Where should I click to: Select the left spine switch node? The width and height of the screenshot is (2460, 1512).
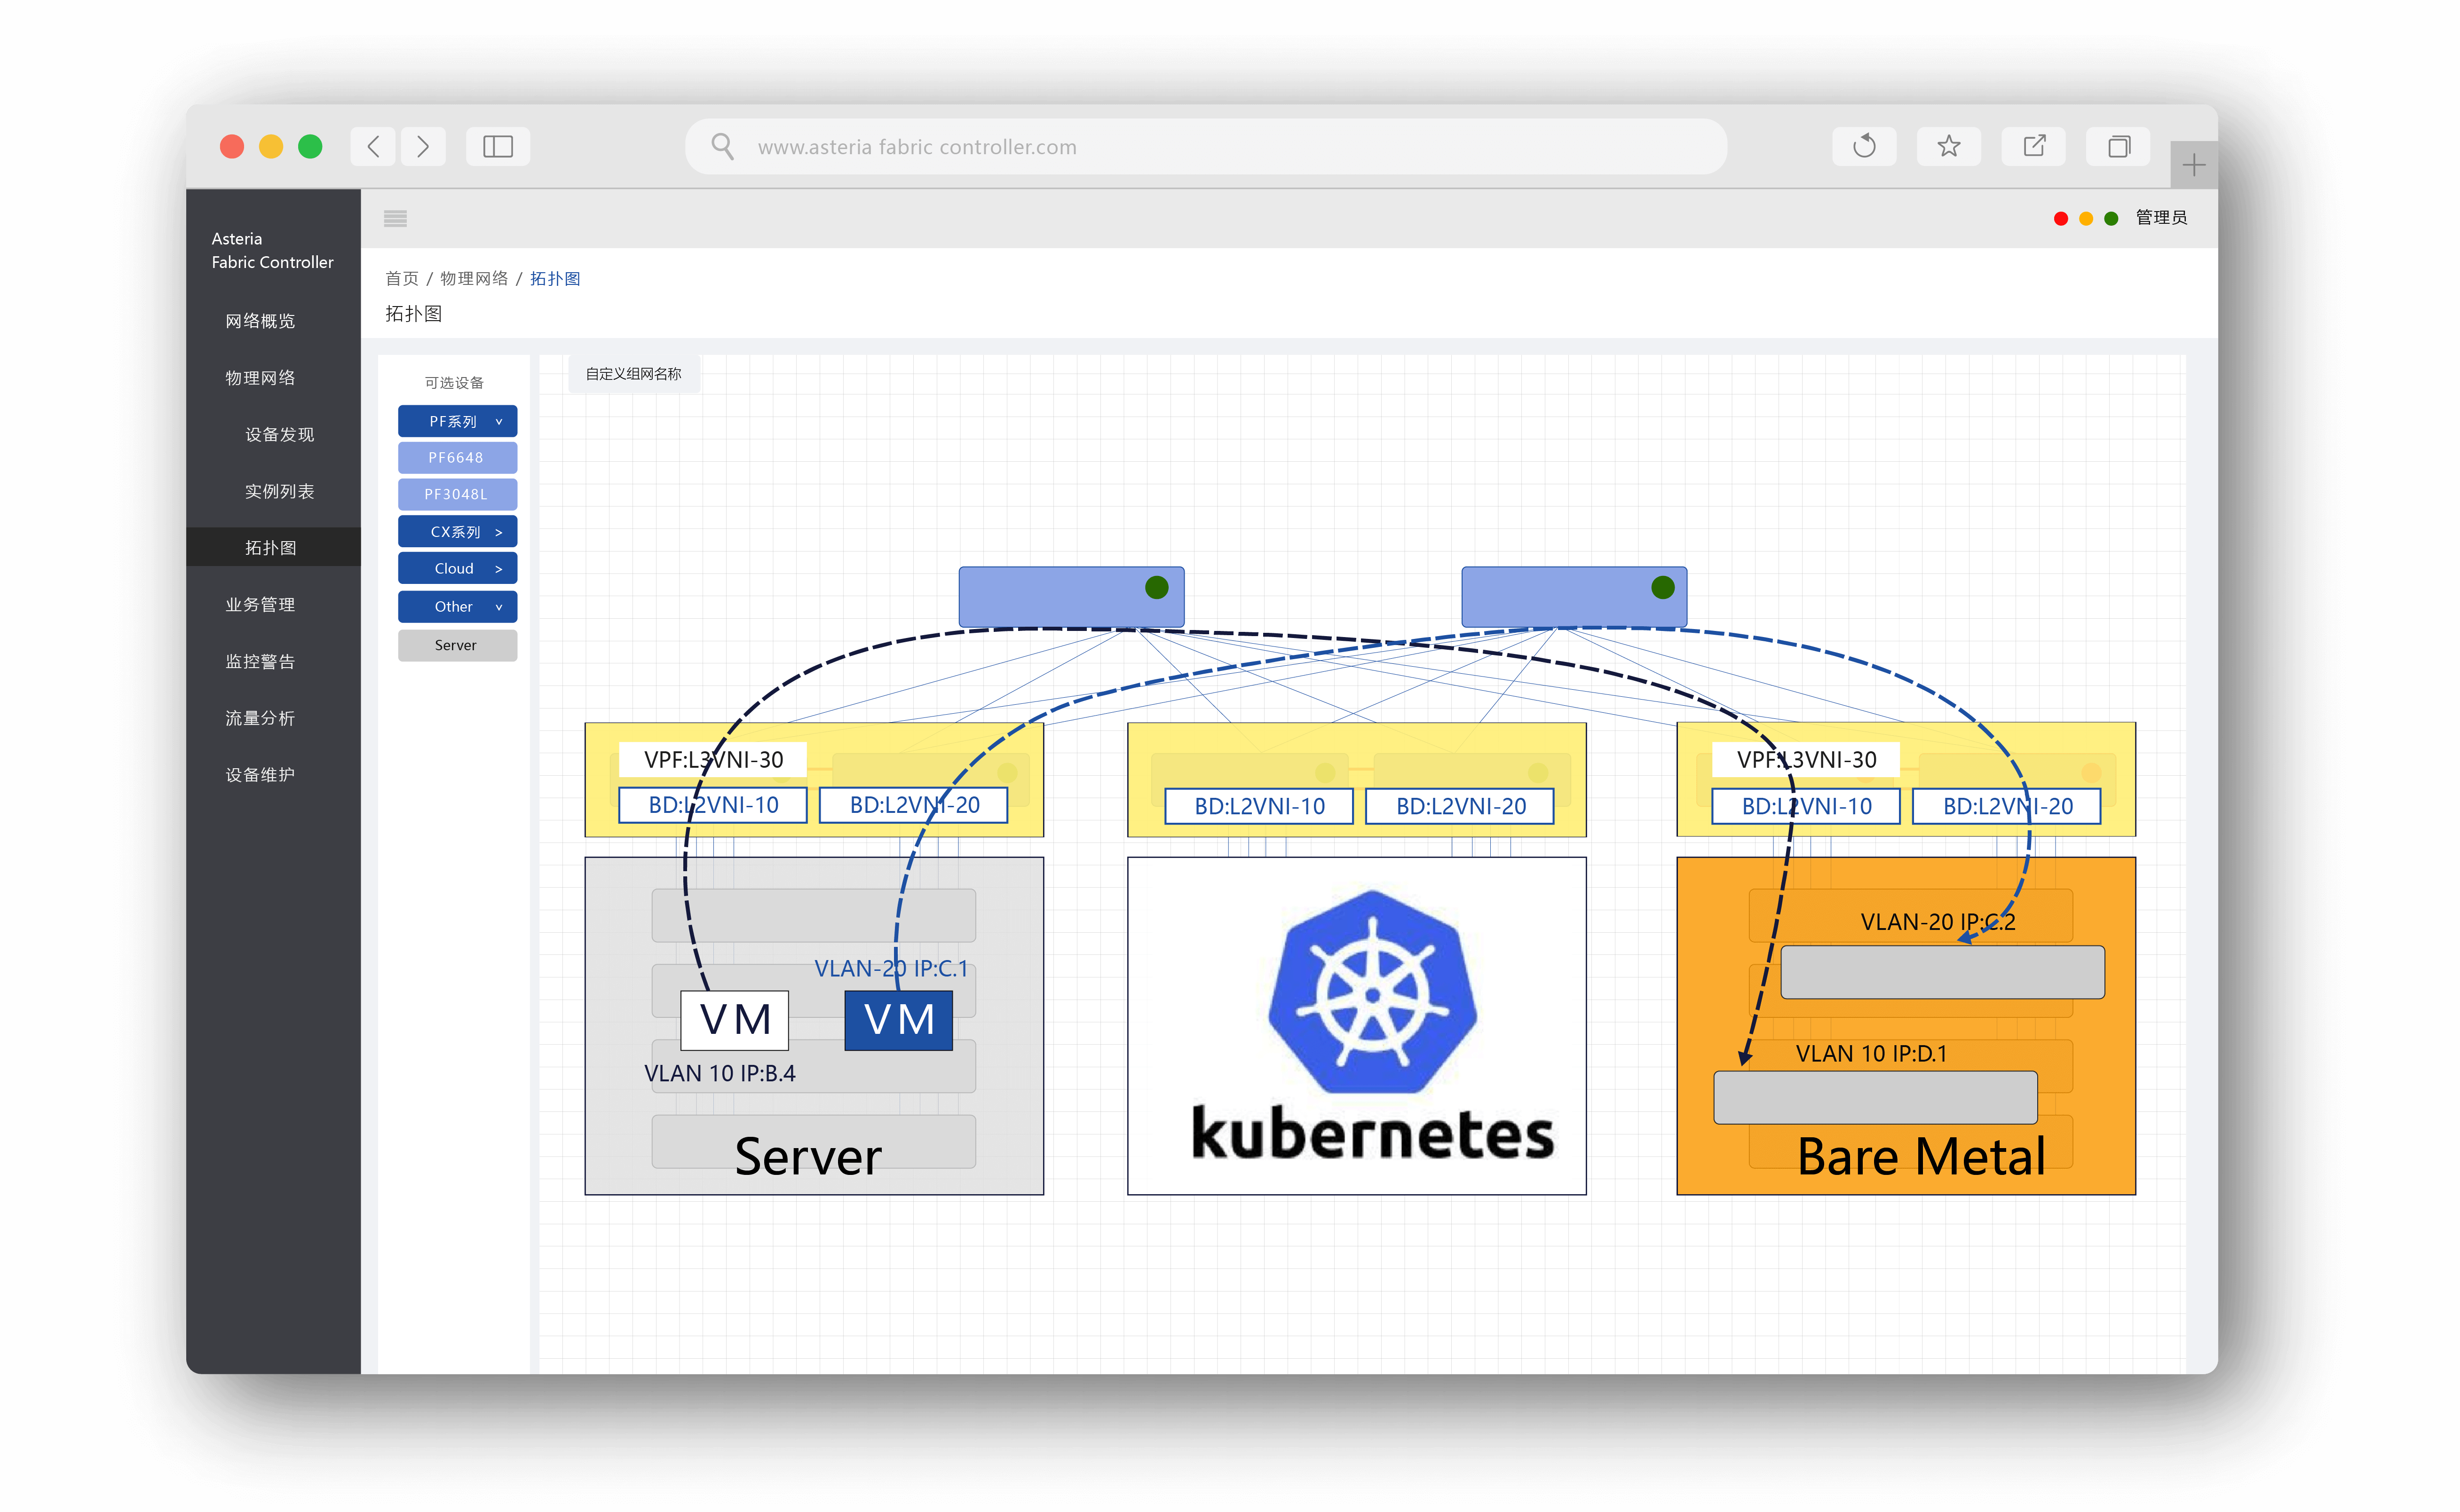click(1071, 597)
